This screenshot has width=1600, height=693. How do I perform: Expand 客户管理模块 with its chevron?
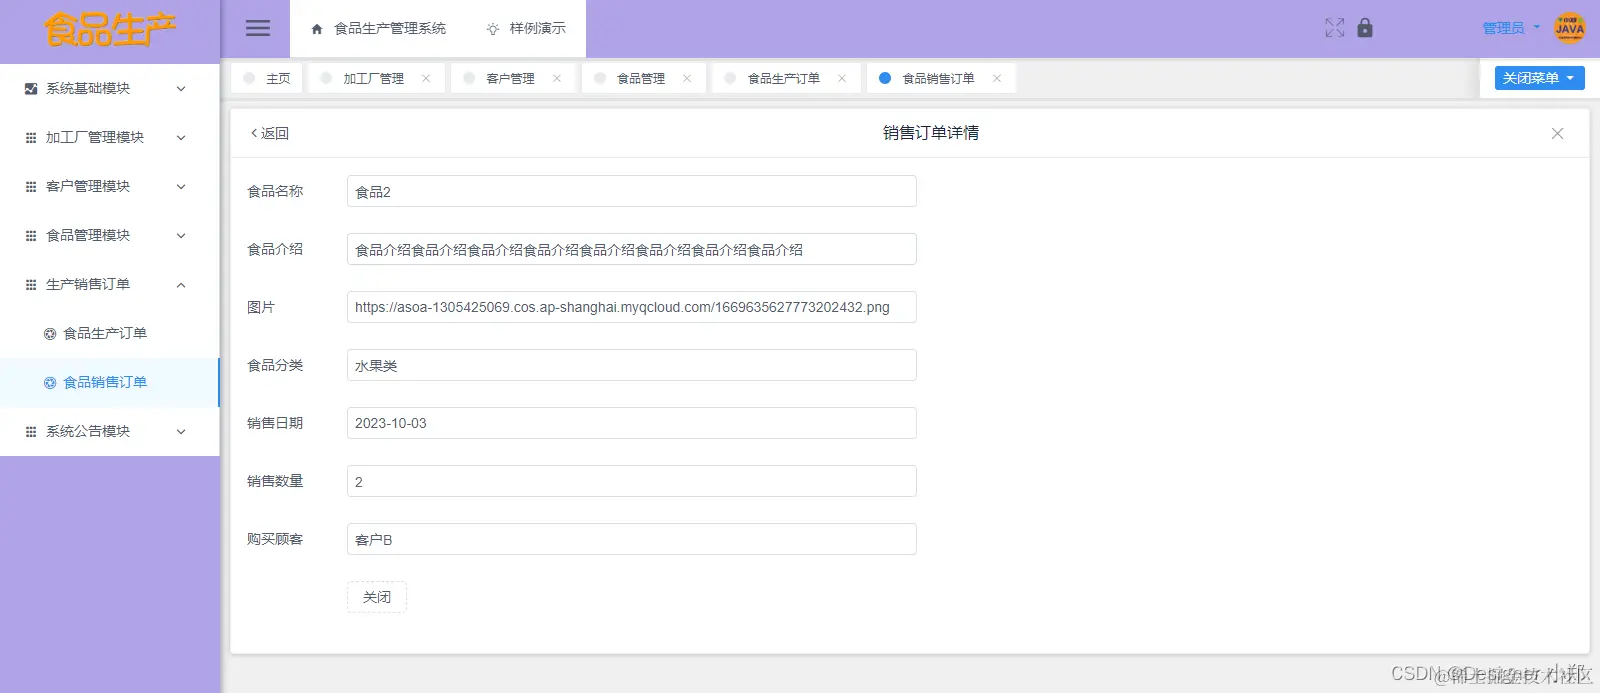pyautogui.click(x=181, y=187)
